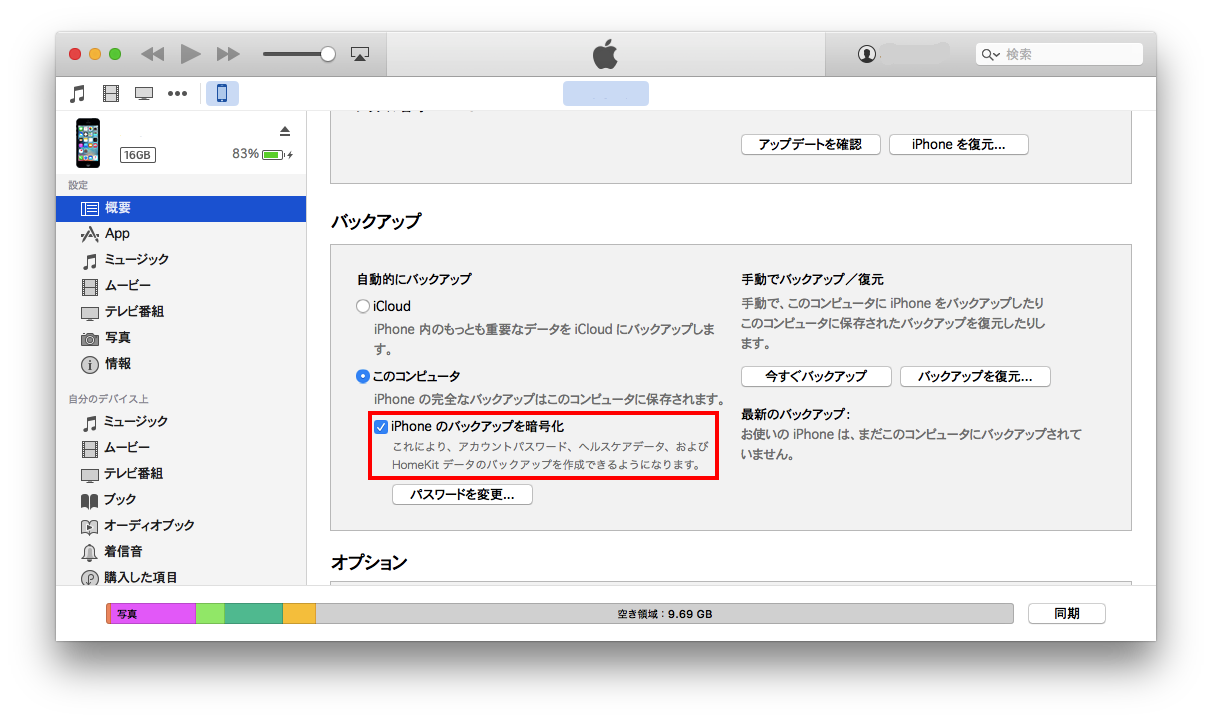The image size is (1212, 721).
Task: Click the device name tab in header
Action: point(606,94)
